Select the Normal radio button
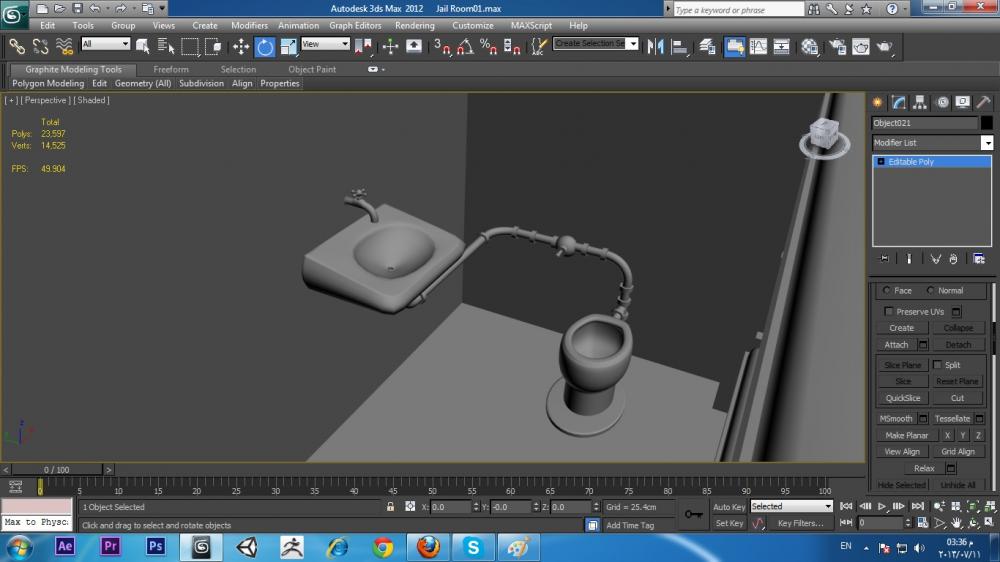The width and height of the screenshot is (1000, 562). pyautogui.click(x=931, y=291)
